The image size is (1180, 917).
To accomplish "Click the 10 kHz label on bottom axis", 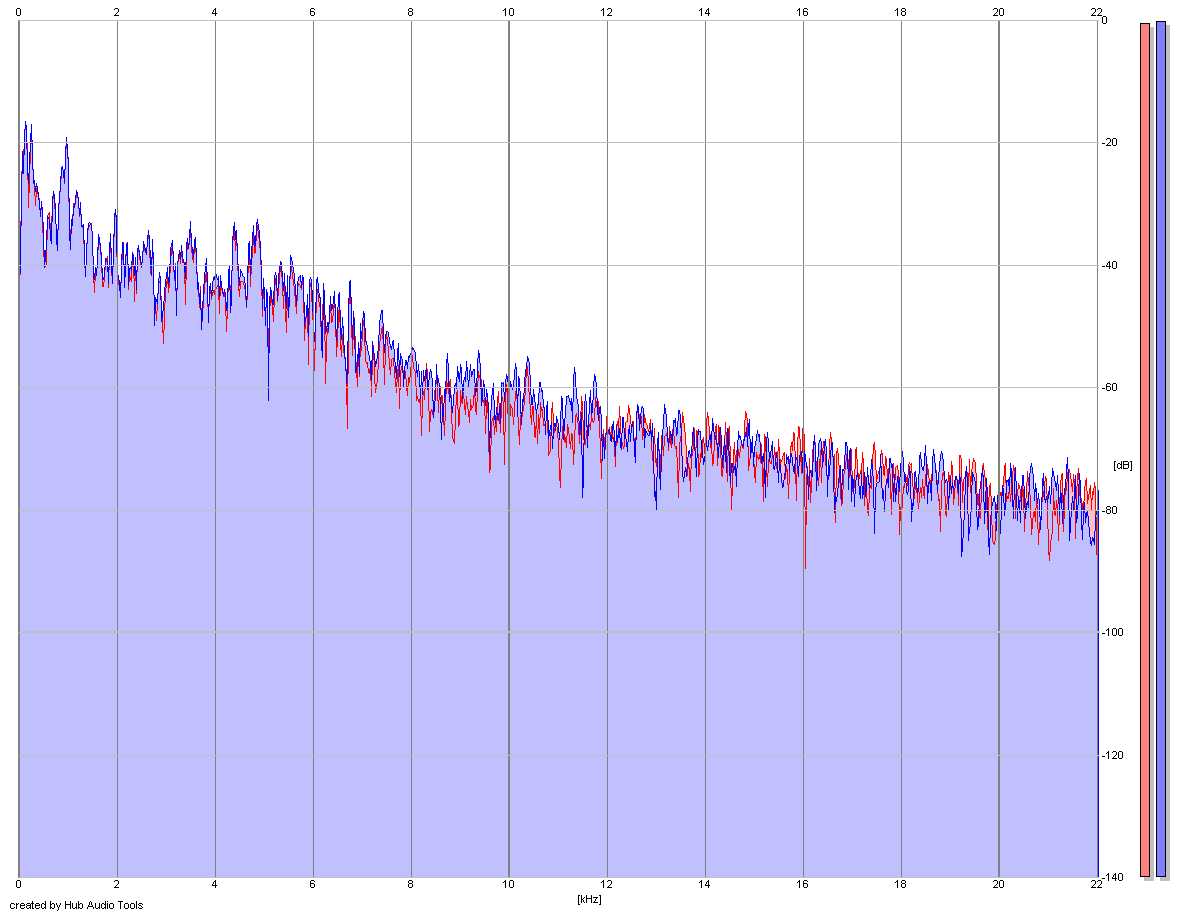I will [508, 884].
